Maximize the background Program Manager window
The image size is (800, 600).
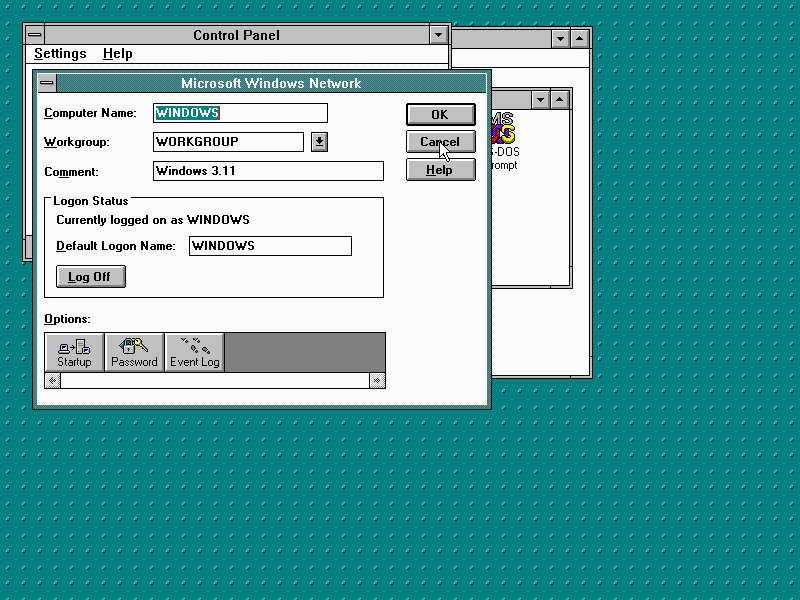pos(581,39)
